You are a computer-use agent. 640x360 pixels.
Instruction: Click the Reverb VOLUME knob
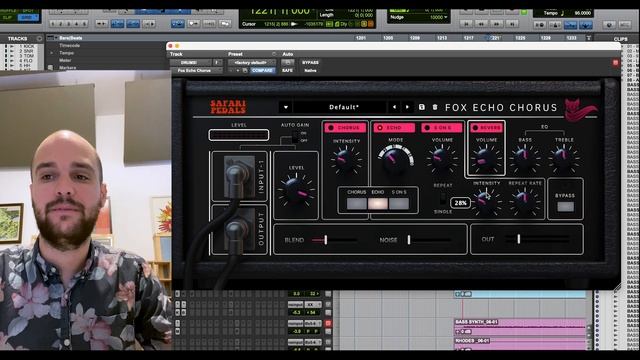(x=486, y=159)
